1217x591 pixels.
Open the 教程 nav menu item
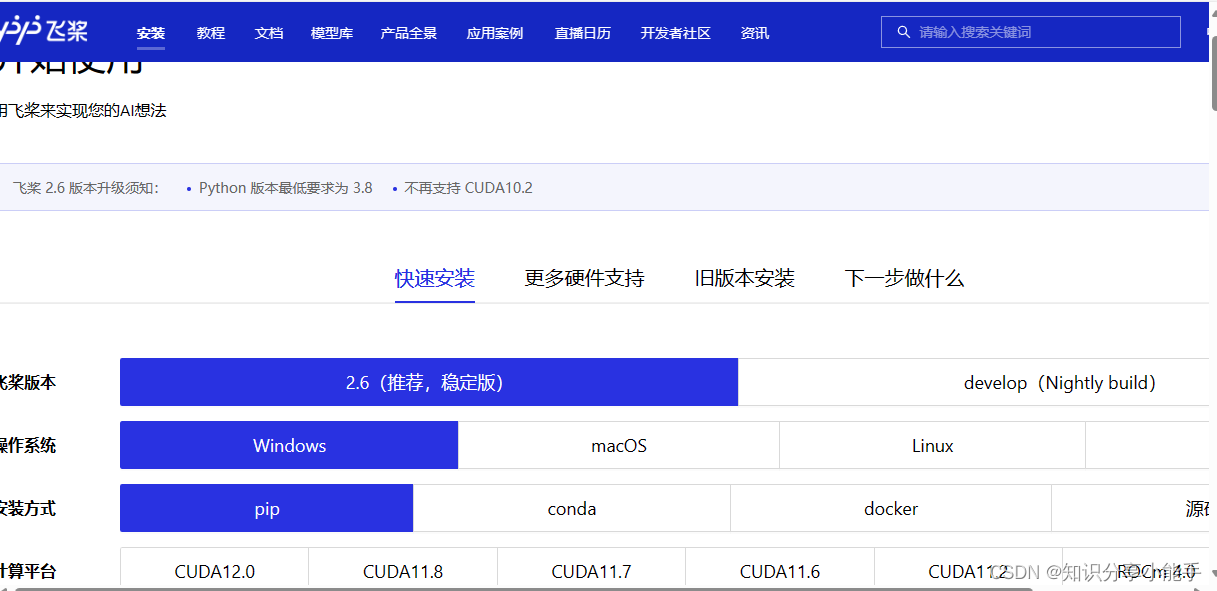tap(211, 33)
